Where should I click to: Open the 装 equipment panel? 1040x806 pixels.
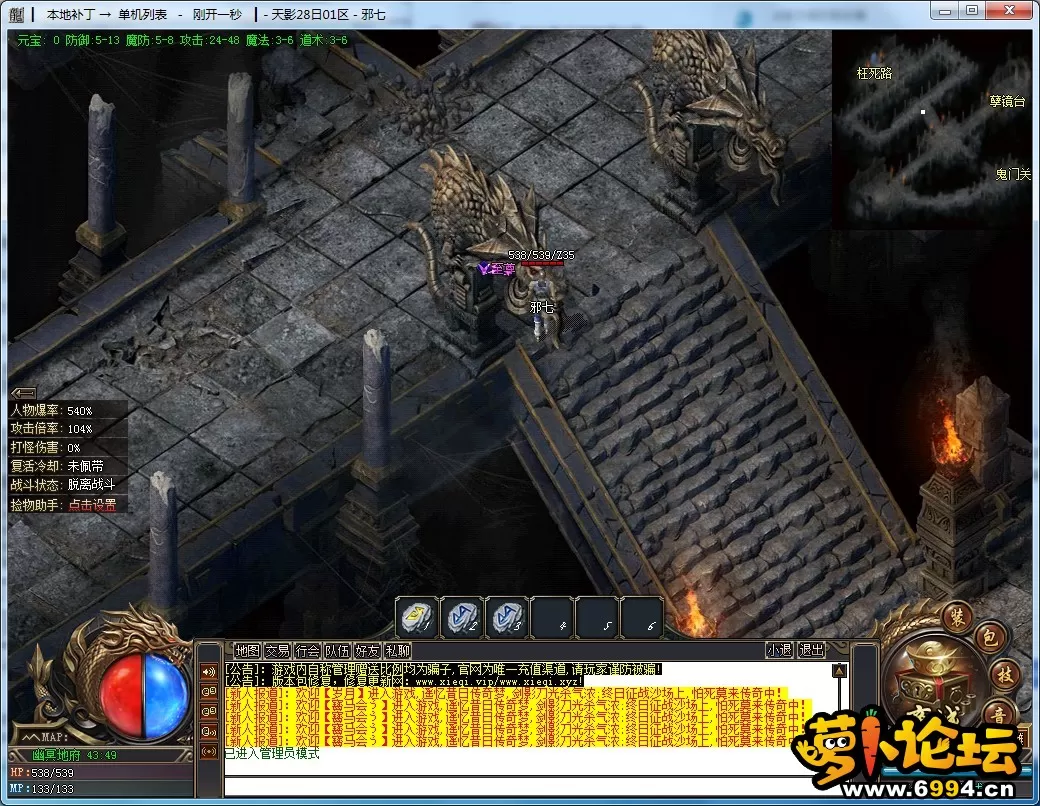(958, 616)
